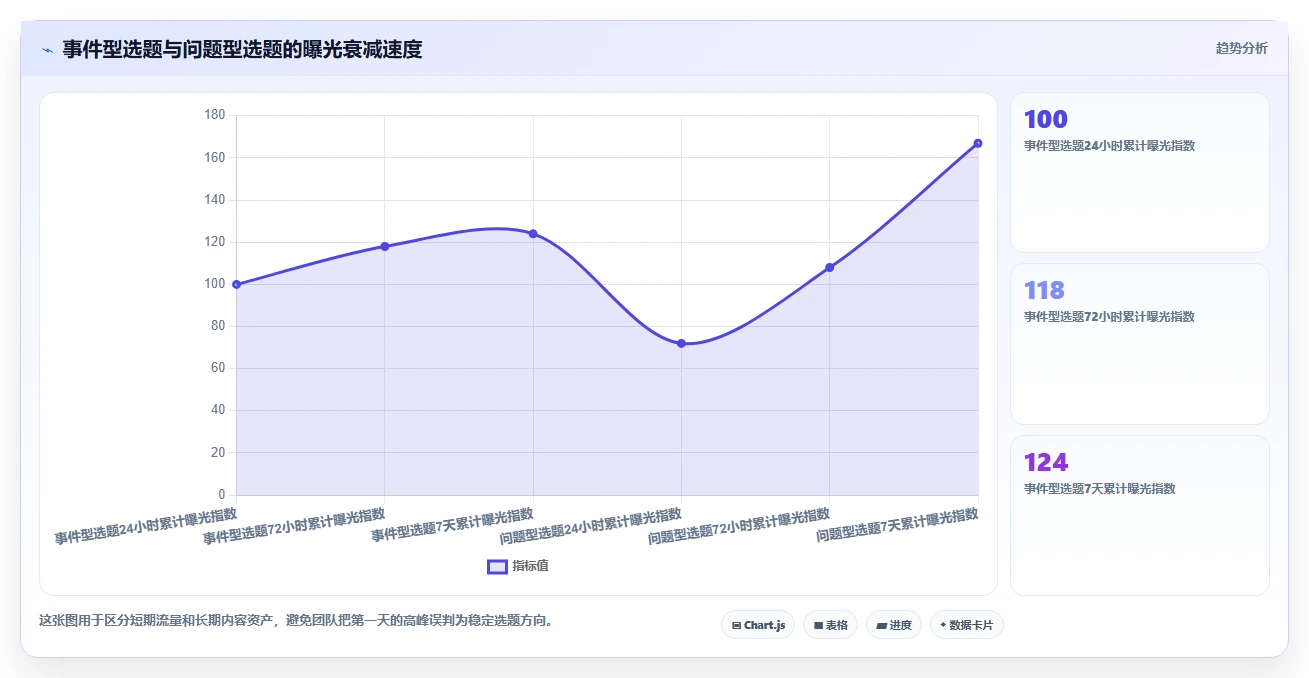Image resolution: width=1309 pixels, height=678 pixels.
Task: Click the trend icon beside the title
Action: tap(47, 49)
